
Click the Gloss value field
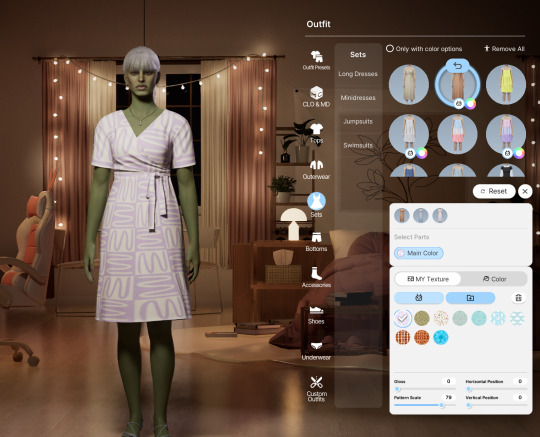click(448, 381)
